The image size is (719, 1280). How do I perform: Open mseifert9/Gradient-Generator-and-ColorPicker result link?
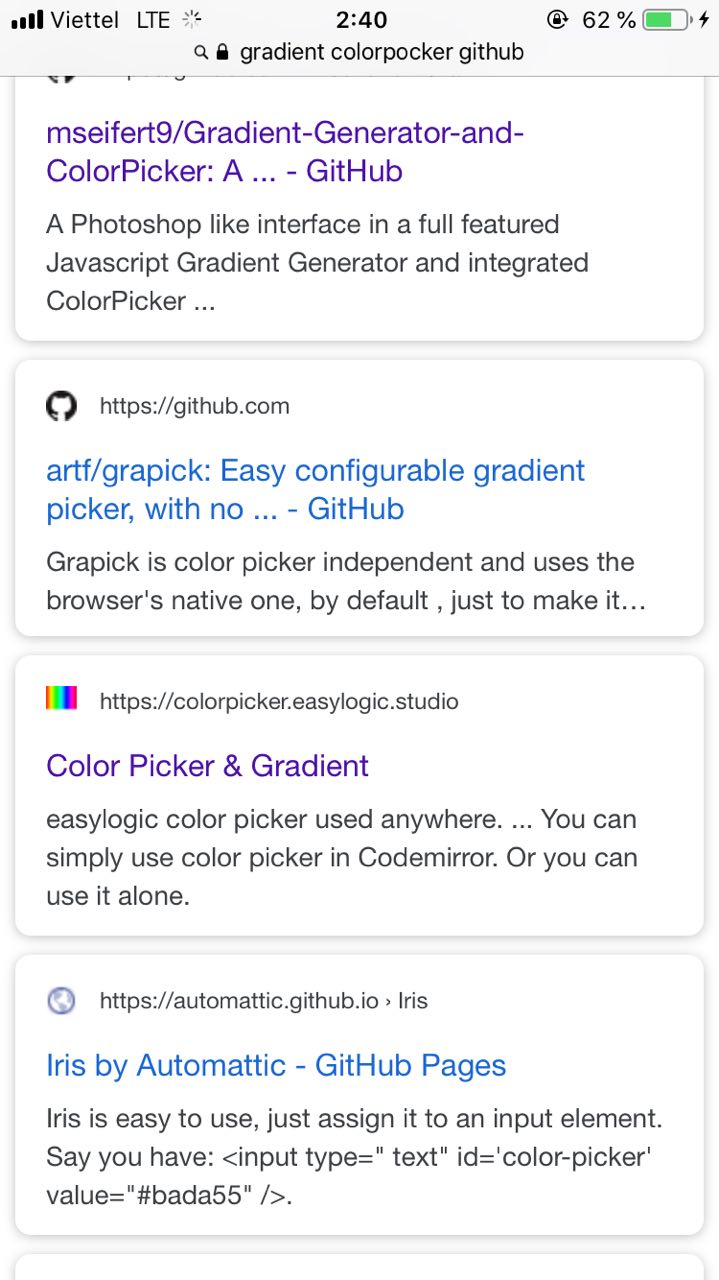coord(285,152)
